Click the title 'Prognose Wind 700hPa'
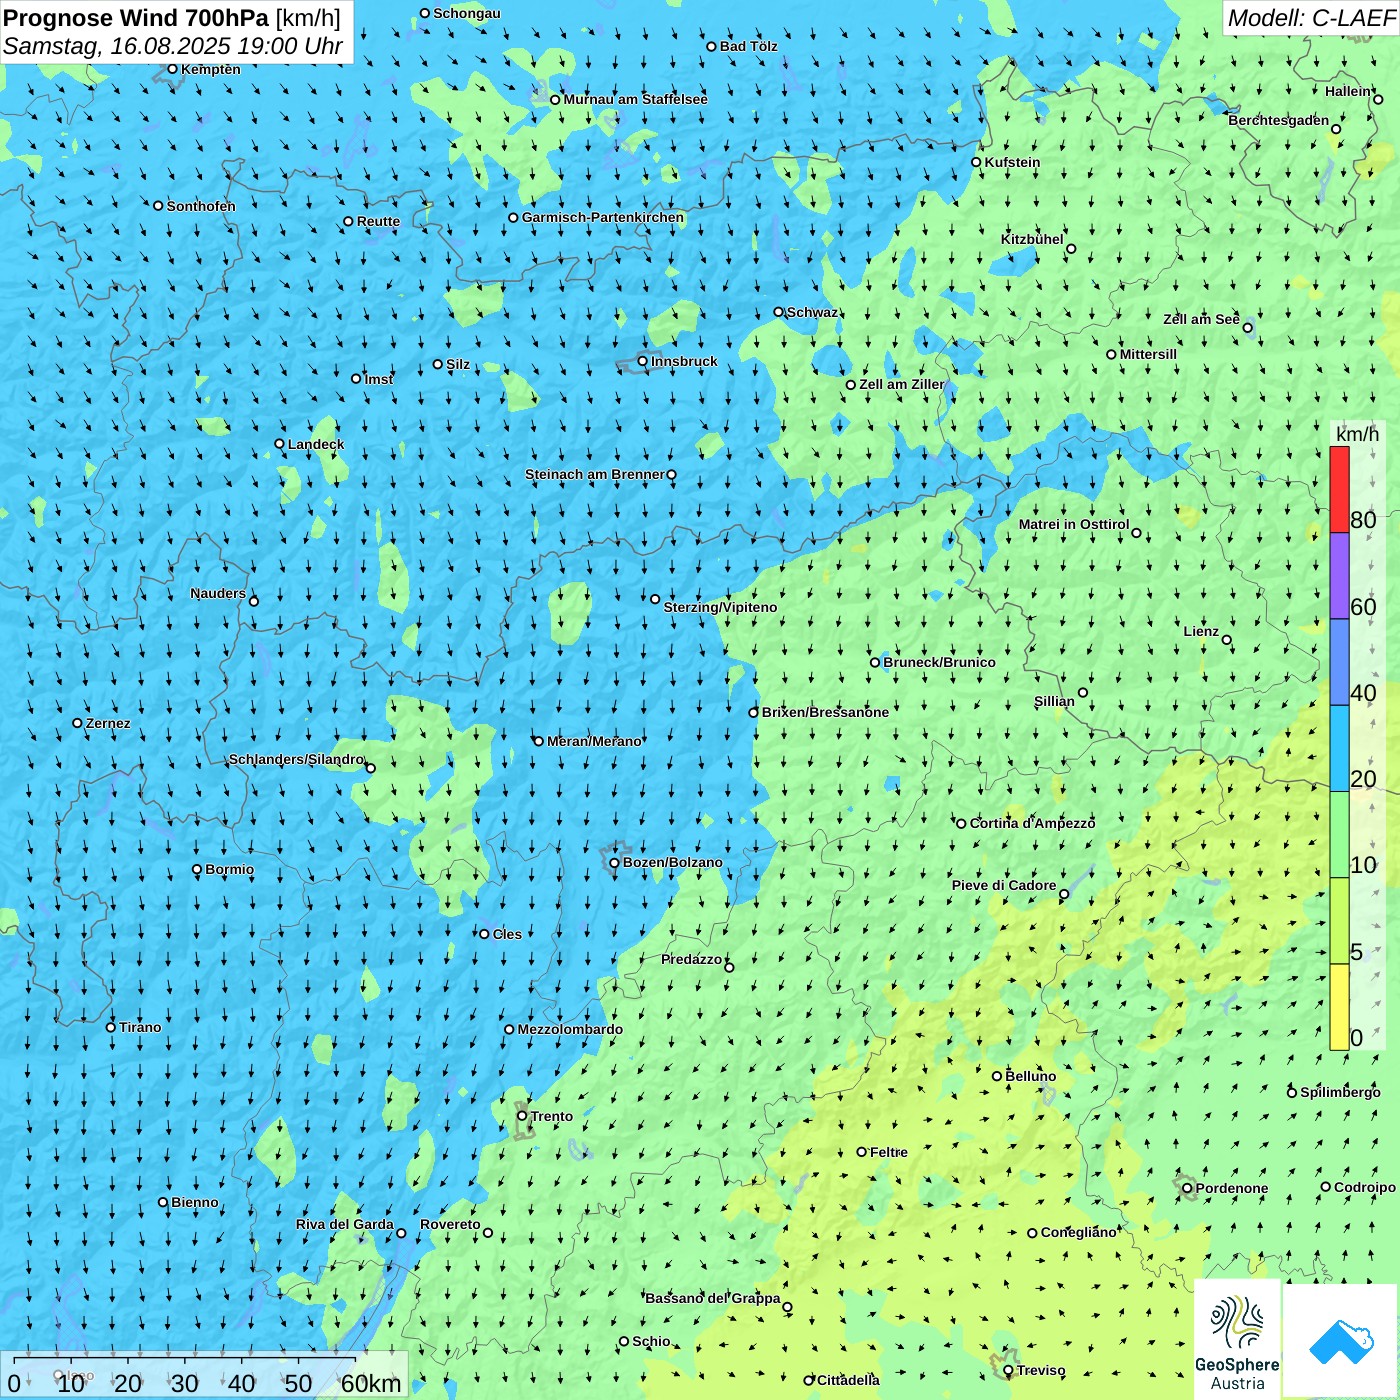Screen dimensions: 1400x1400 point(136,18)
